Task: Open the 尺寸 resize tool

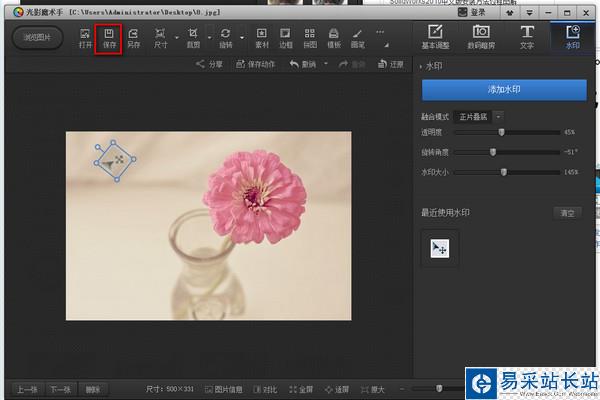Action: [160, 38]
